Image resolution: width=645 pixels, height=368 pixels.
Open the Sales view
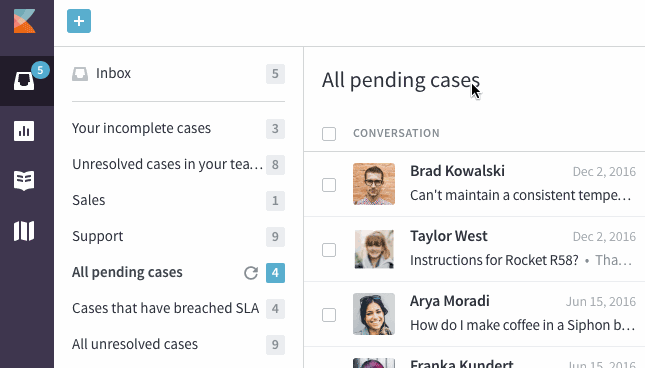178,201
